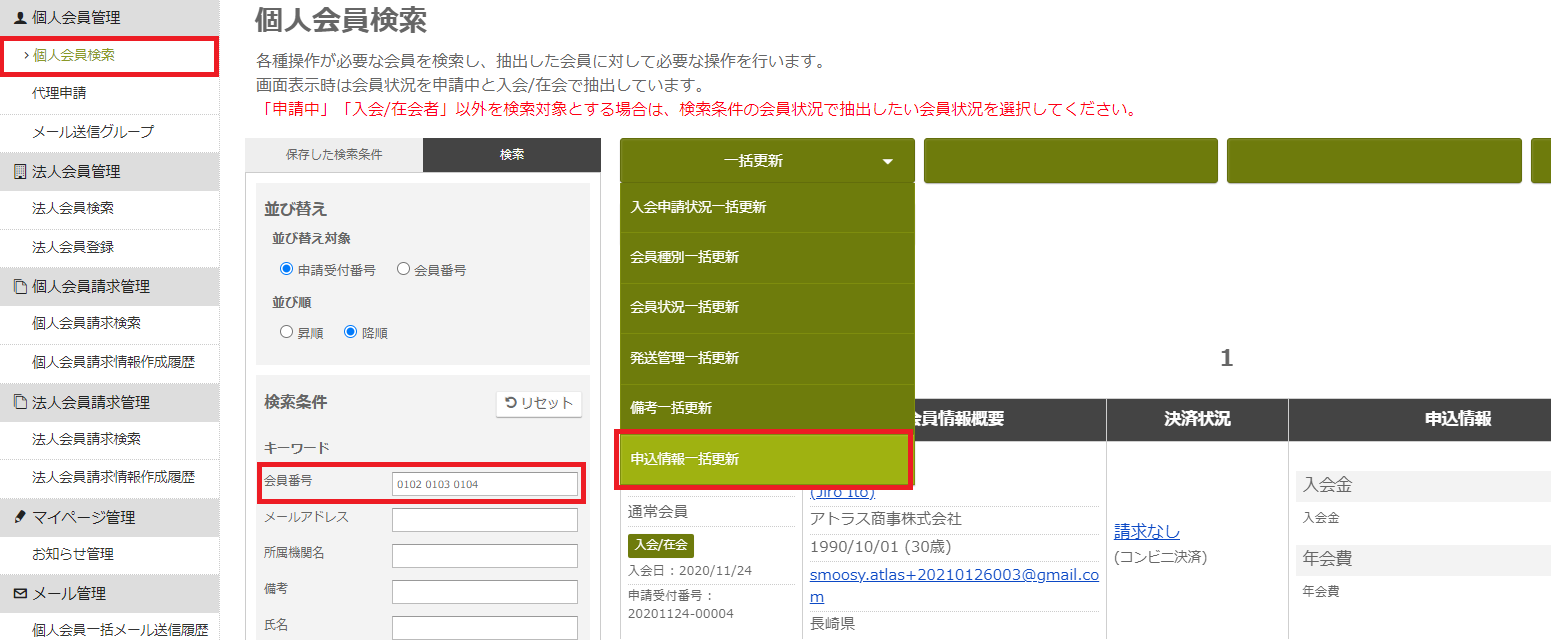Open 法人会員請求情報作成履歴 sidebar item
The height and width of the screenshot is (641, 1552).
pos(113,477)
